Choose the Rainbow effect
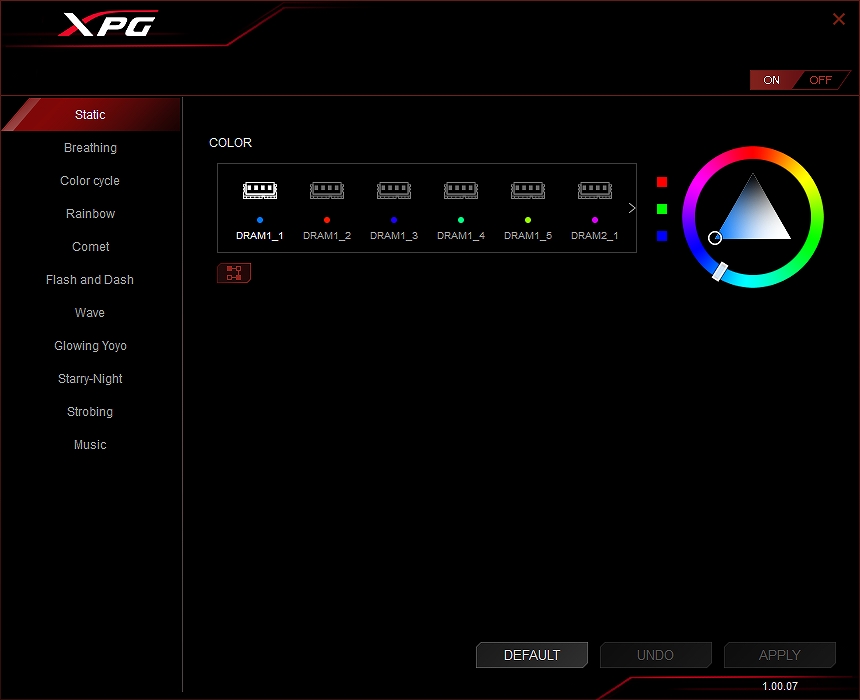 point(90,213)
